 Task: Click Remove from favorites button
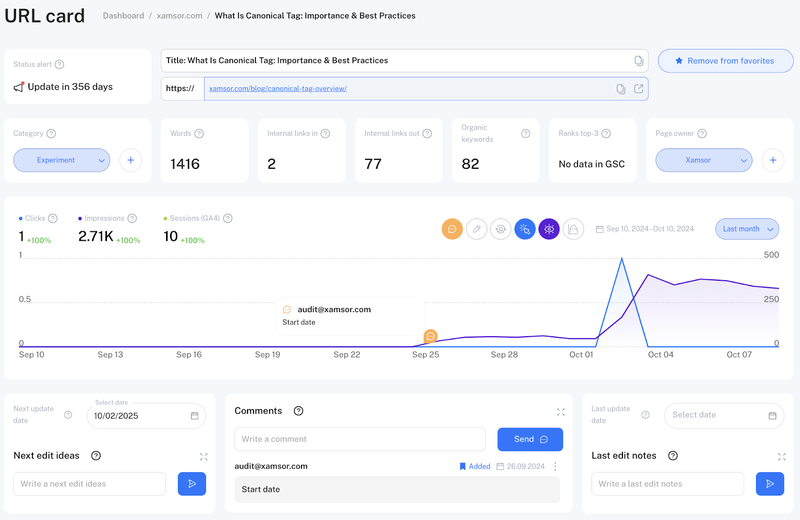(x=726, y=61)
